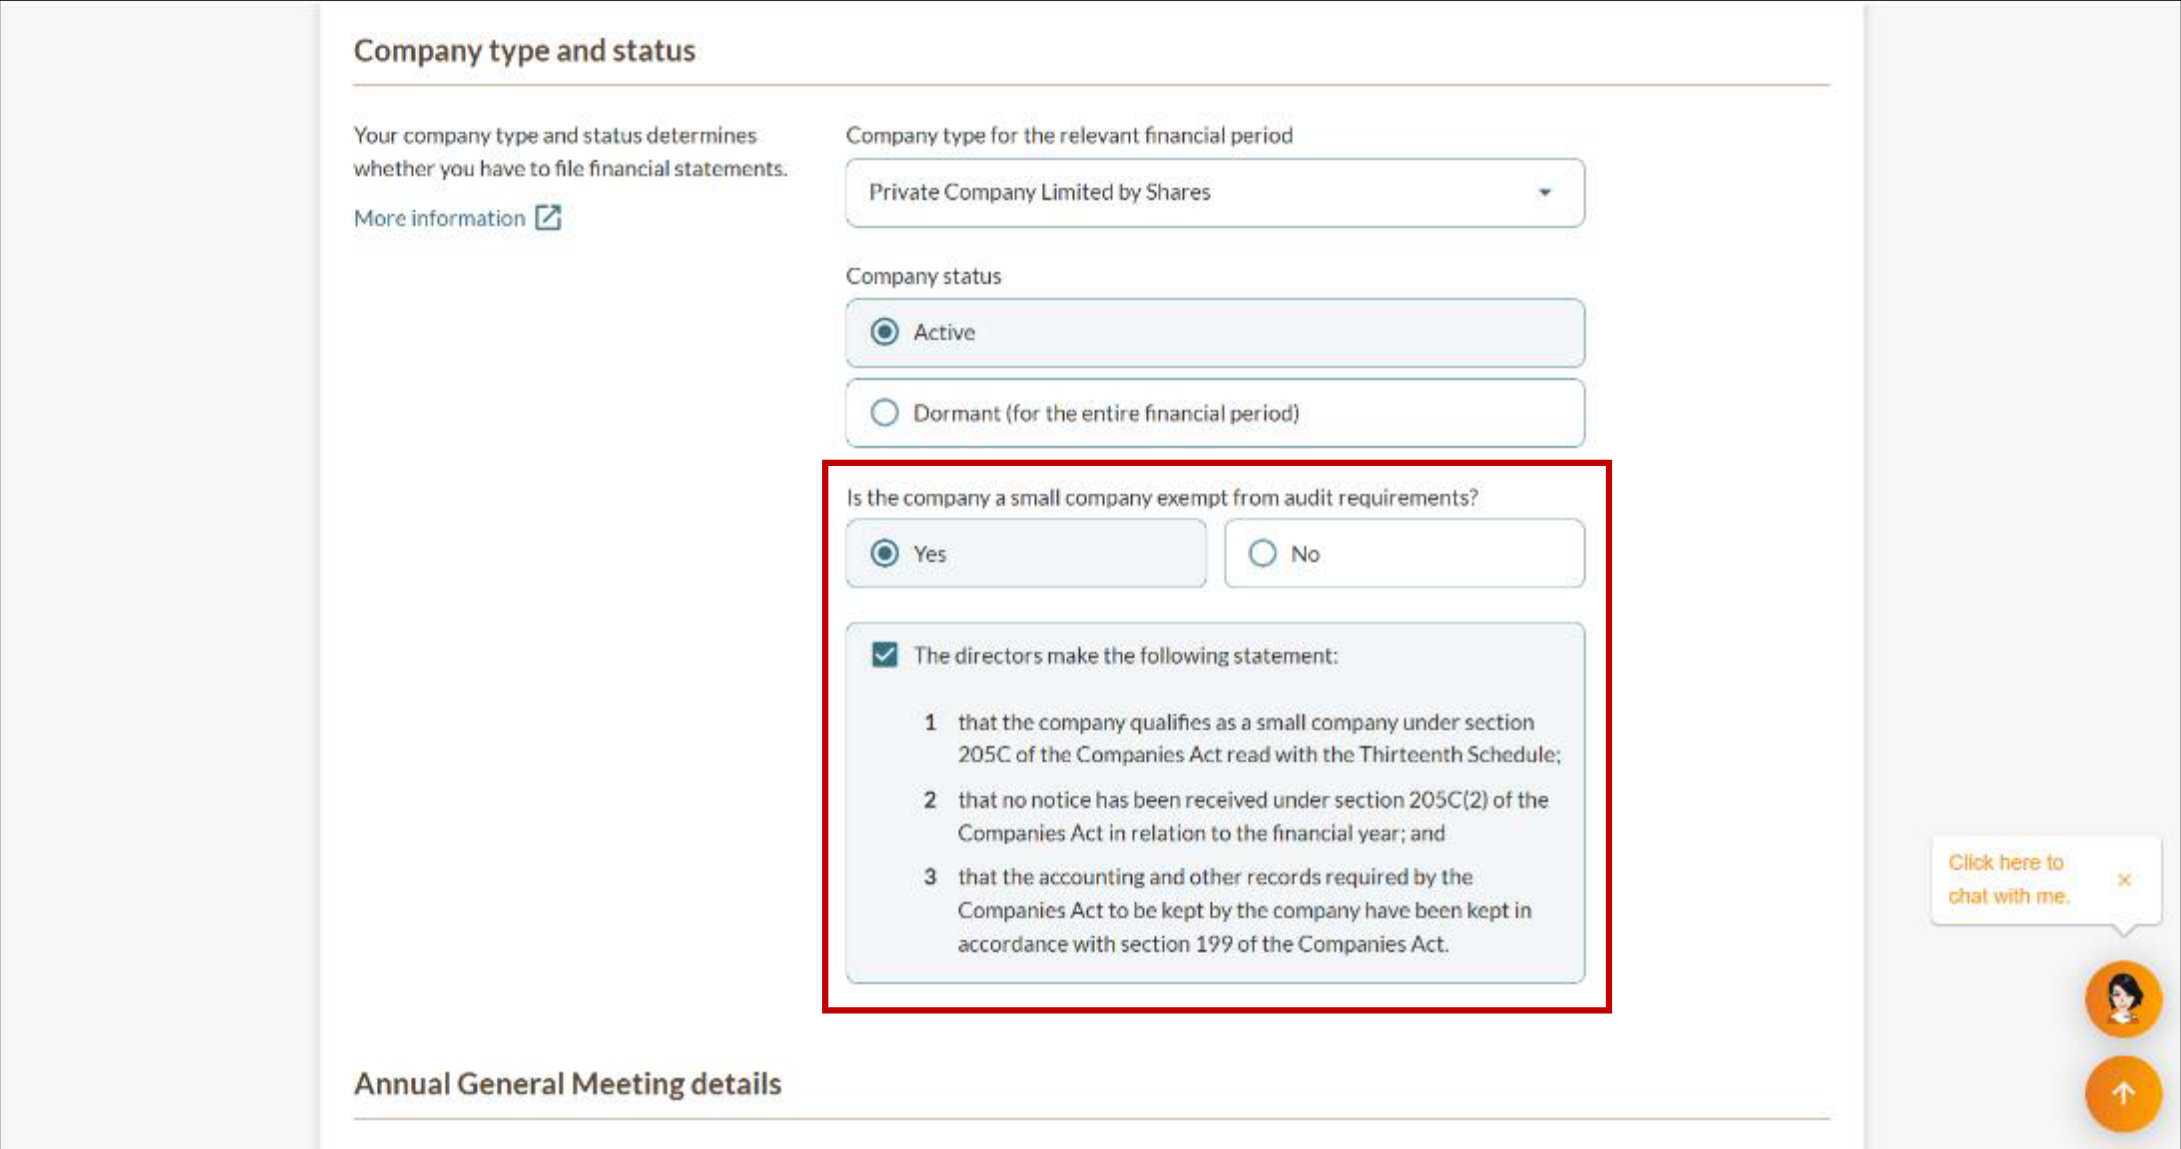This screenshot has height=1149, width=2181.
Task: Click the 'Company status' label
Action: (x=923, y=276)
